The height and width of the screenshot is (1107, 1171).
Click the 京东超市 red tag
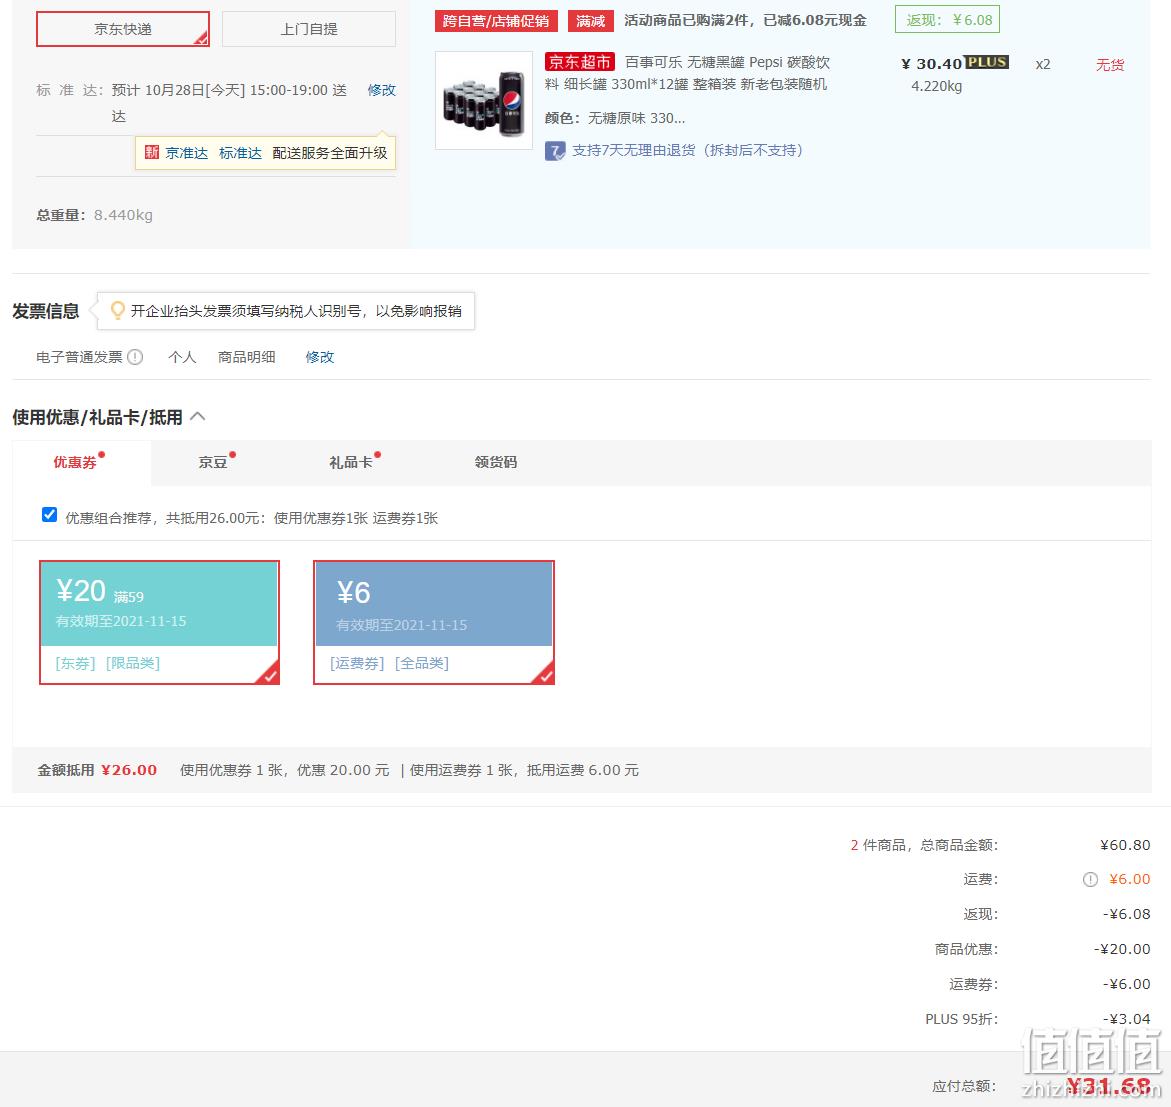pyautogui.click(x=580, y=62)
